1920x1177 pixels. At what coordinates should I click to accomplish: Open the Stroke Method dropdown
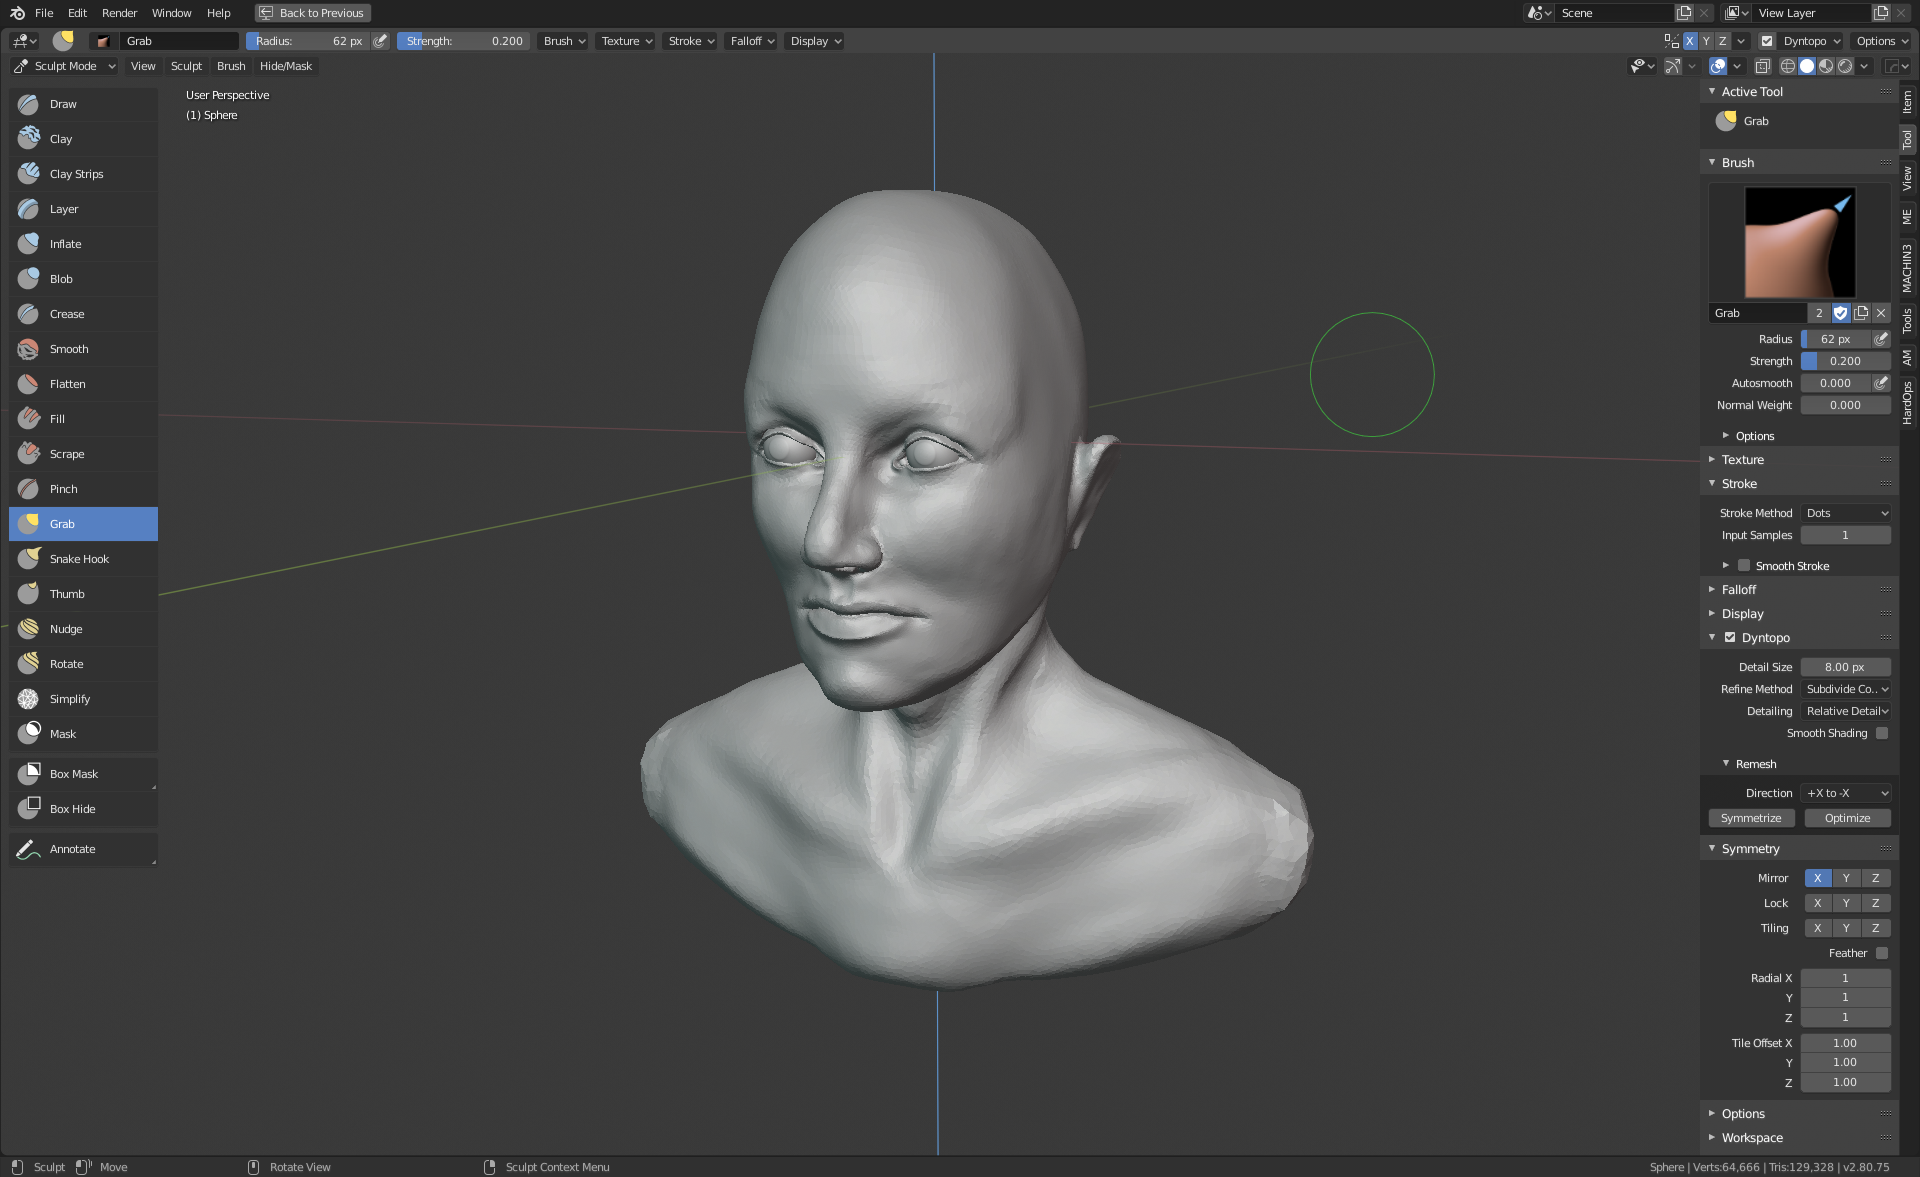1846,513
